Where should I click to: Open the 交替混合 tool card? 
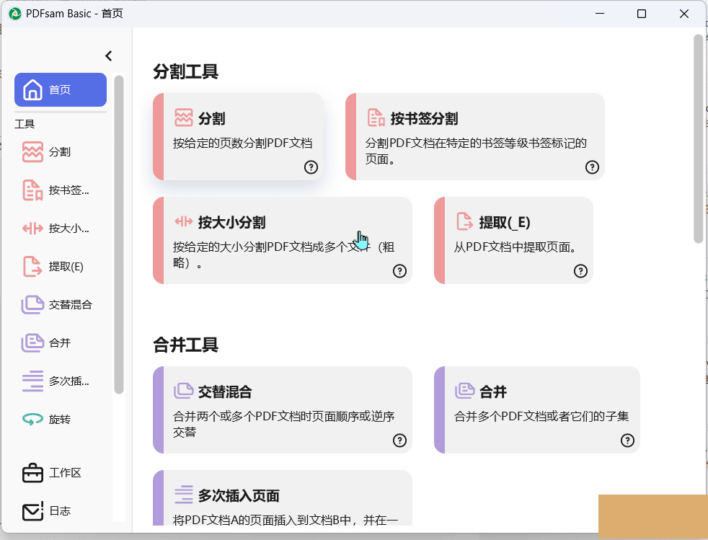(x=282, y=410)
